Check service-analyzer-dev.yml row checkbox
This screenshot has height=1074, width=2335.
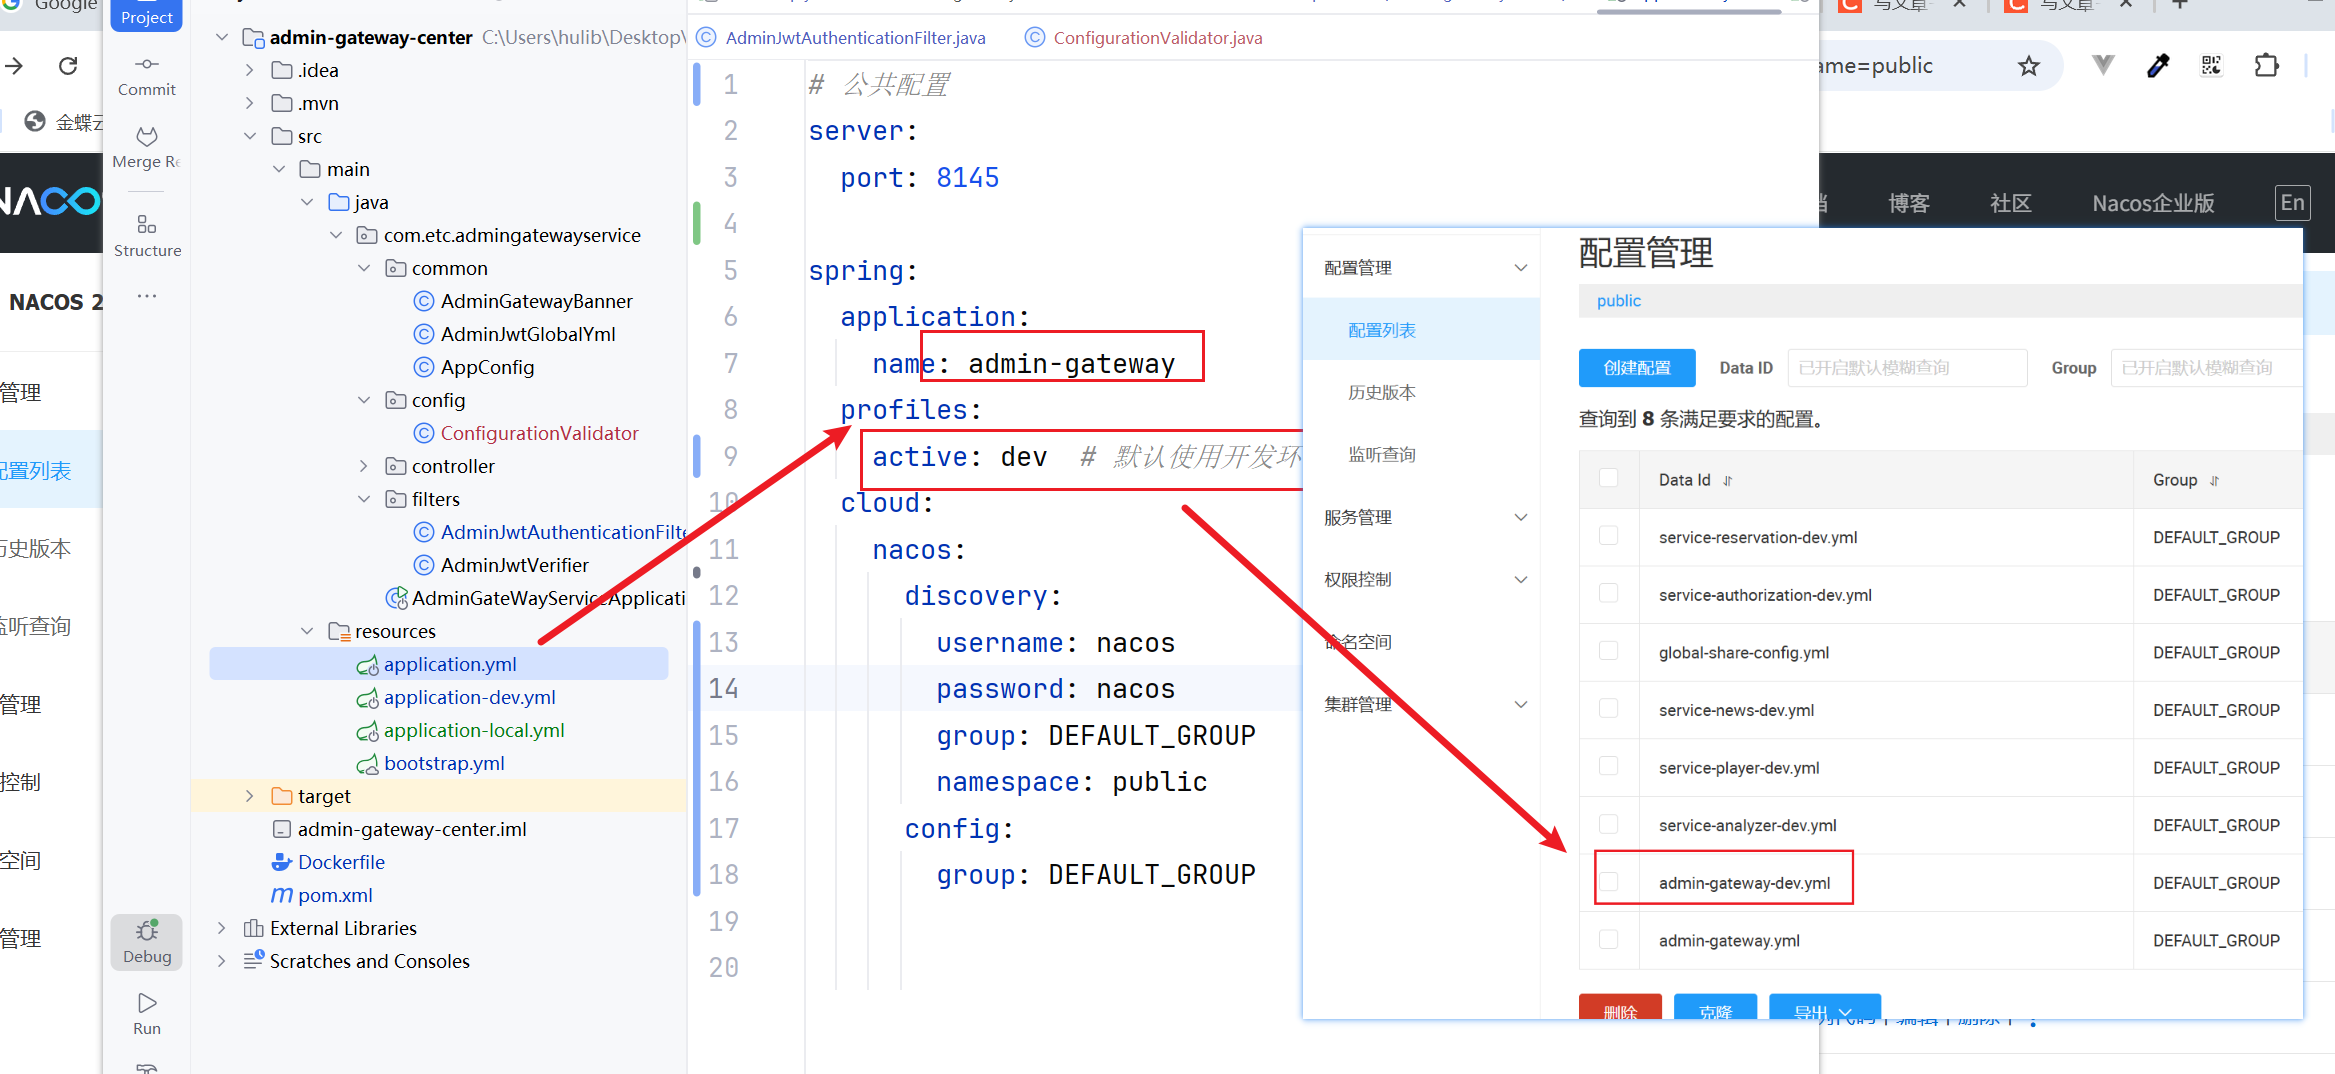click(1608, 824)
